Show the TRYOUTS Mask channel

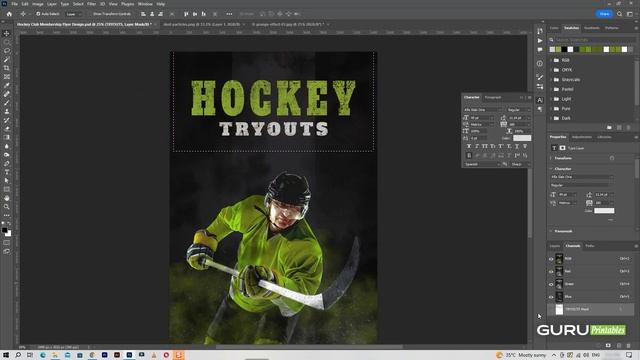pos(551,310)
